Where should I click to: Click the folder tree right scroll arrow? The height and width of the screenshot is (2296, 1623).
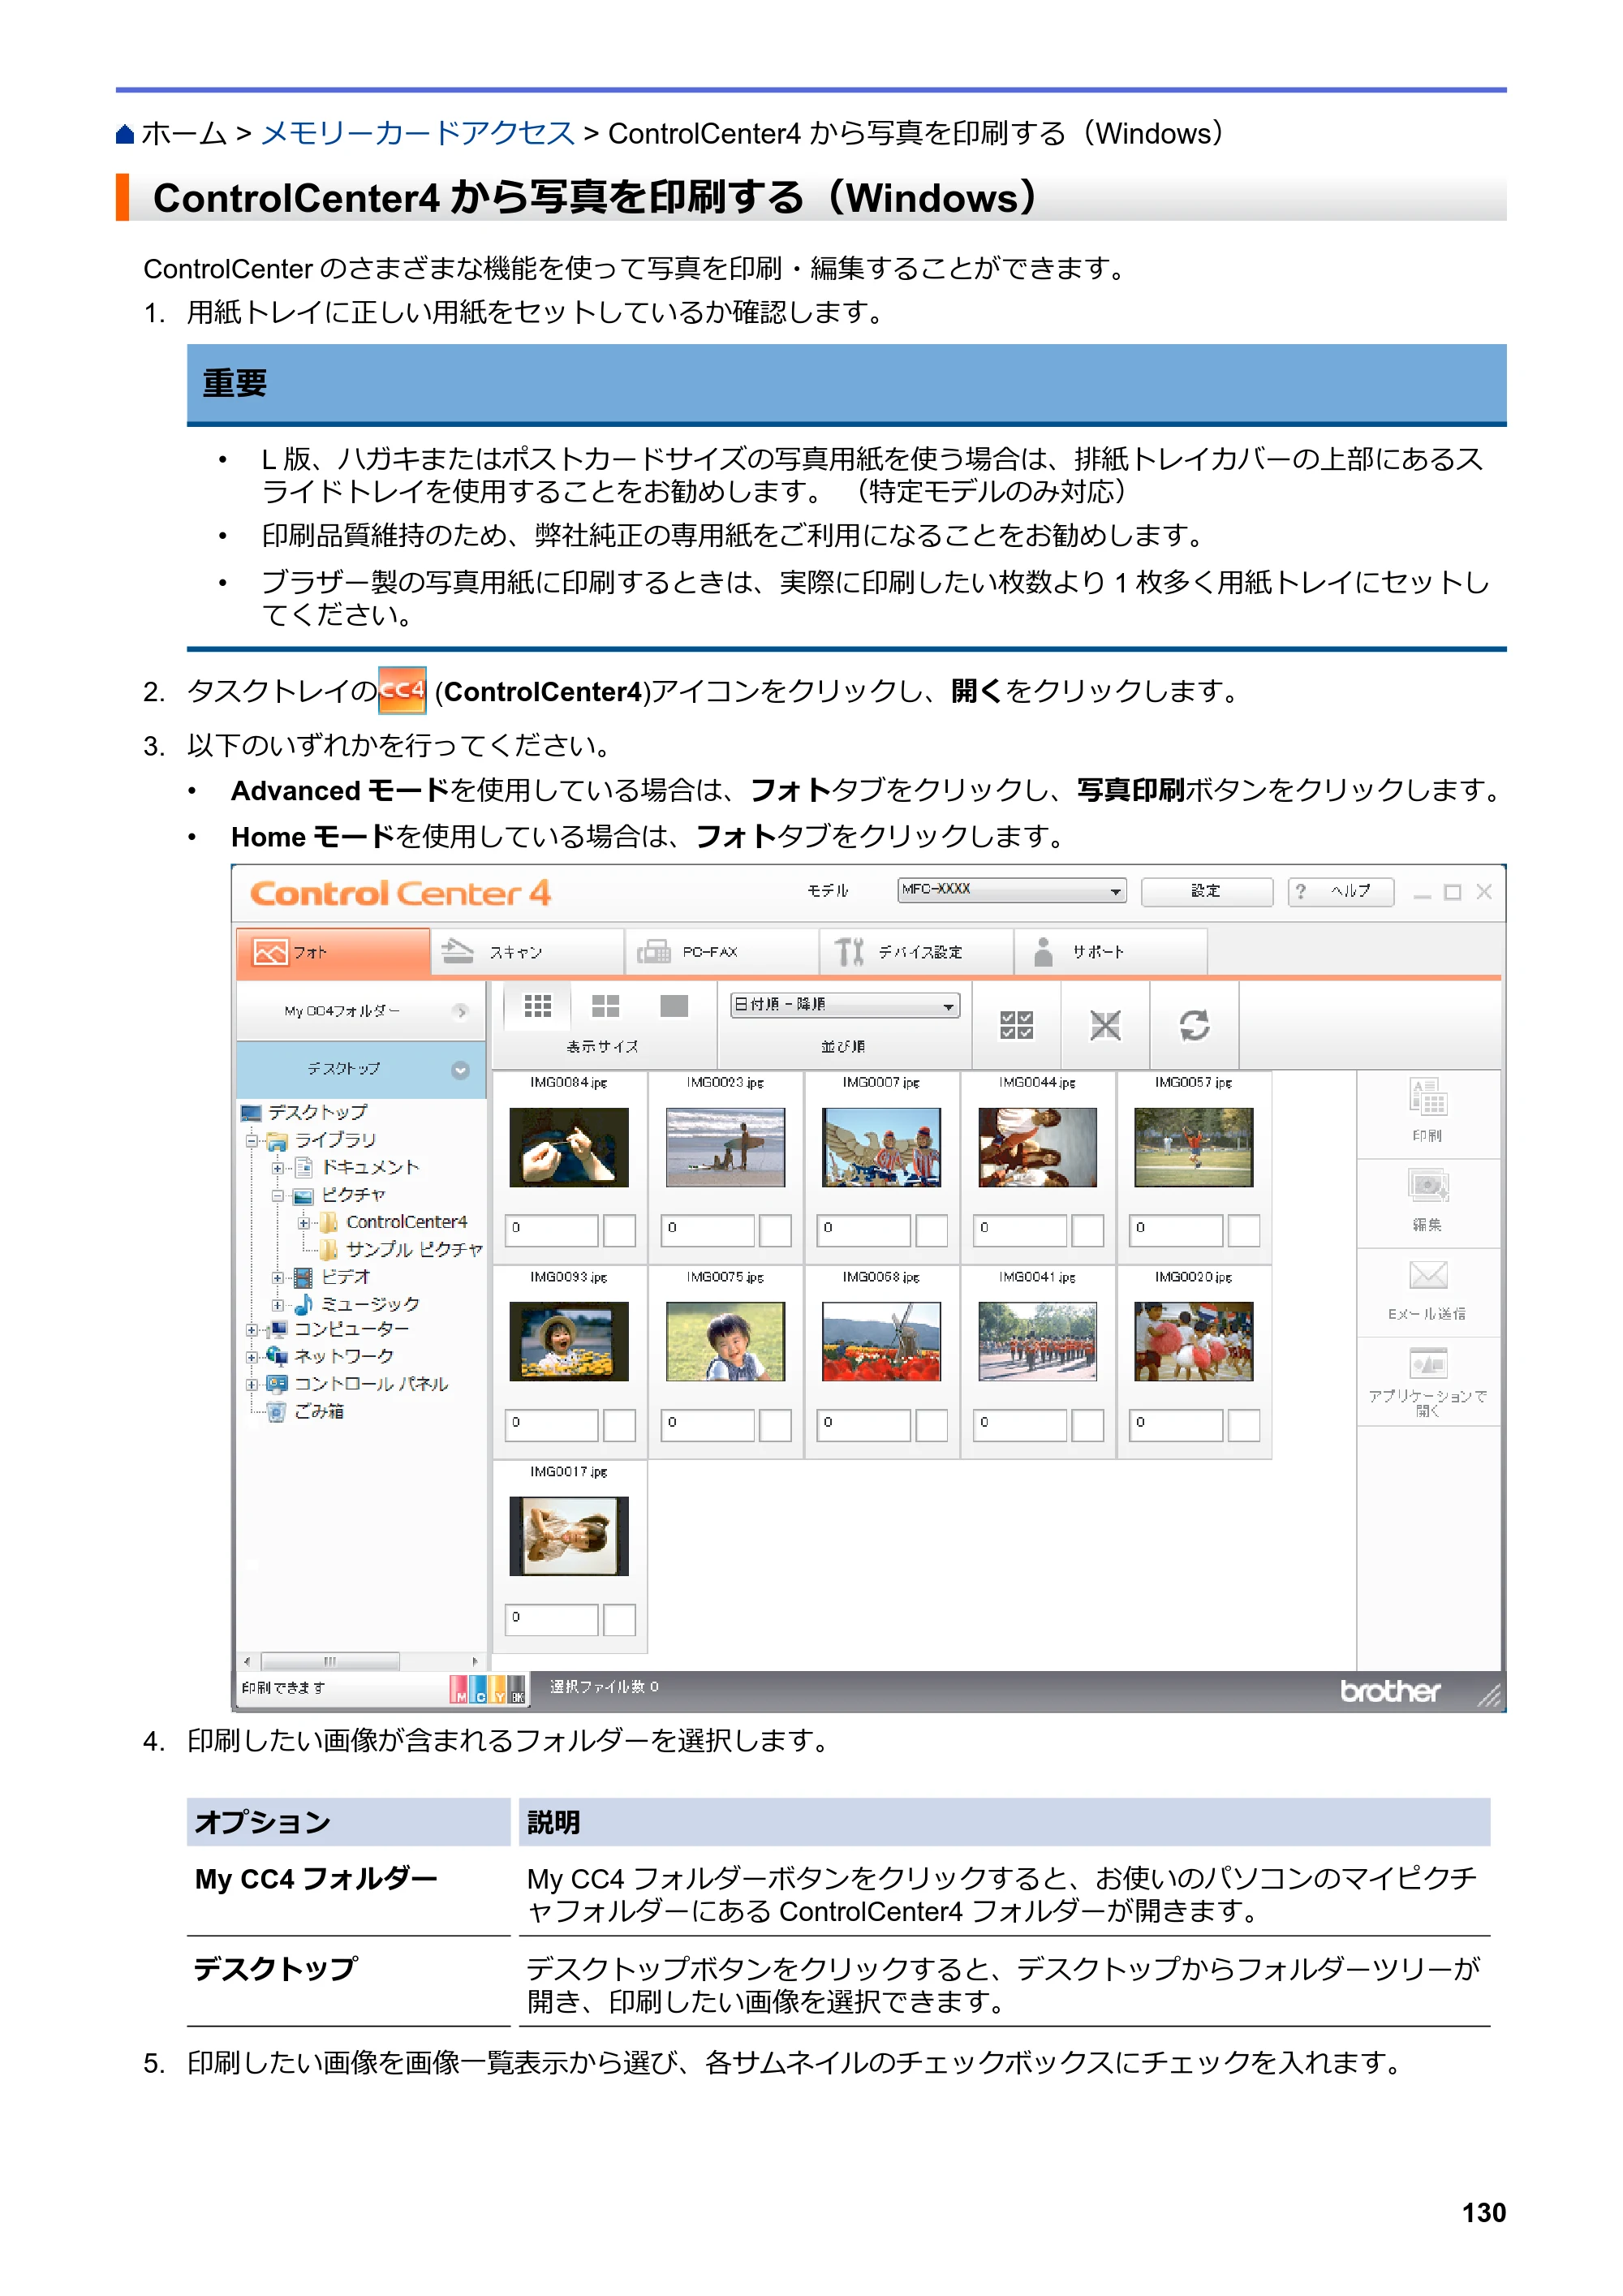pyautogui.click(x=475, y=1662)
